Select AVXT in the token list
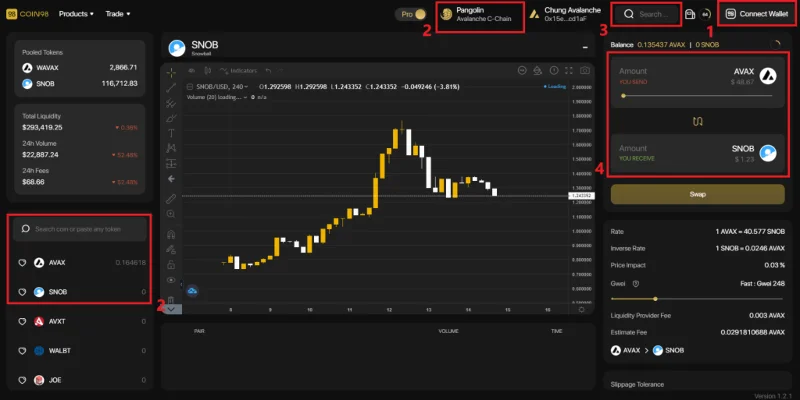800x400 pixels. coord(82,322)
